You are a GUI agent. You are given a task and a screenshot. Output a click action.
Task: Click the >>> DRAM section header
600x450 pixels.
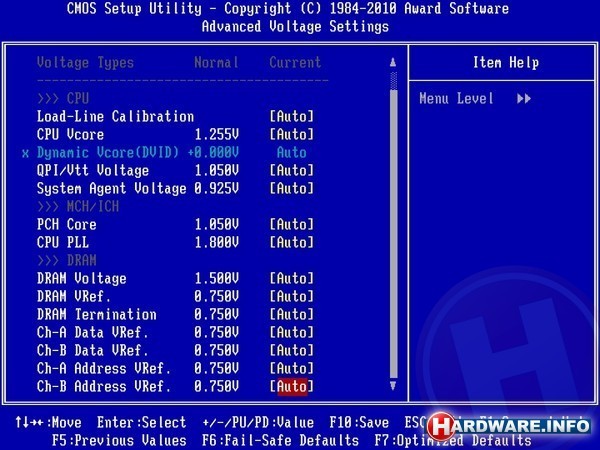[67, 260]
